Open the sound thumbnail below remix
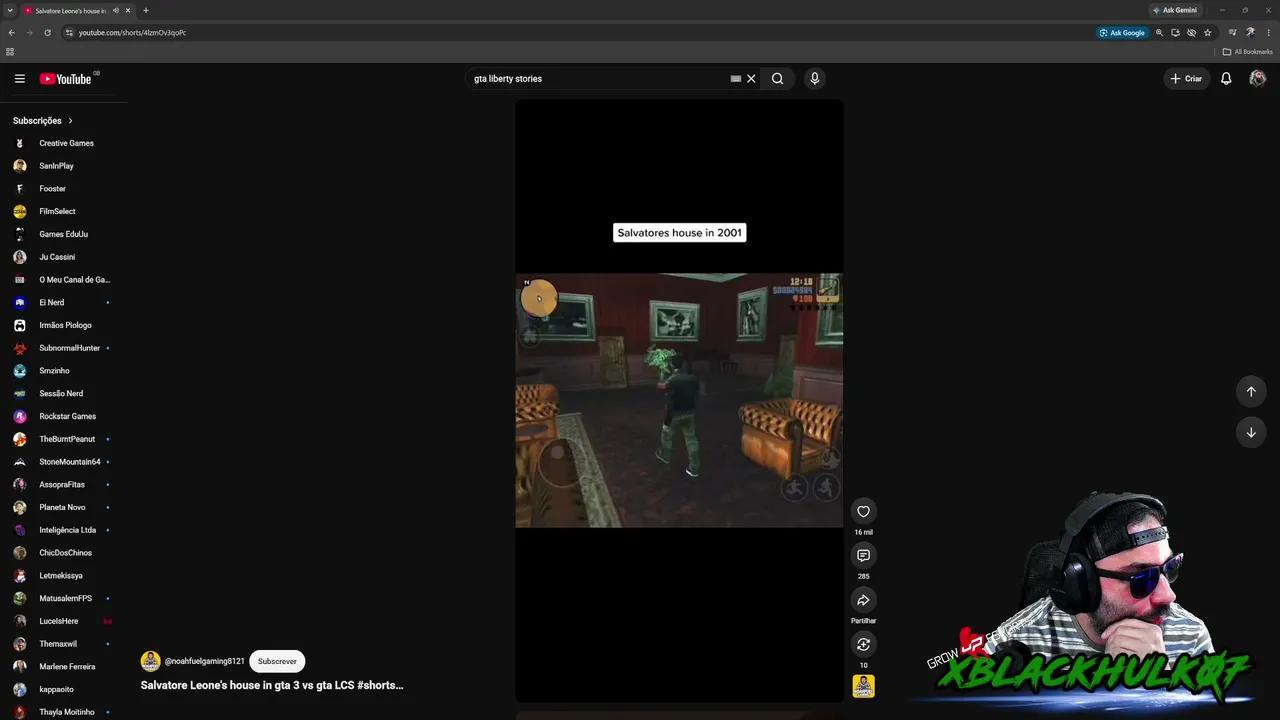Viewport: 1280px width, 720px height. point(863,686)
